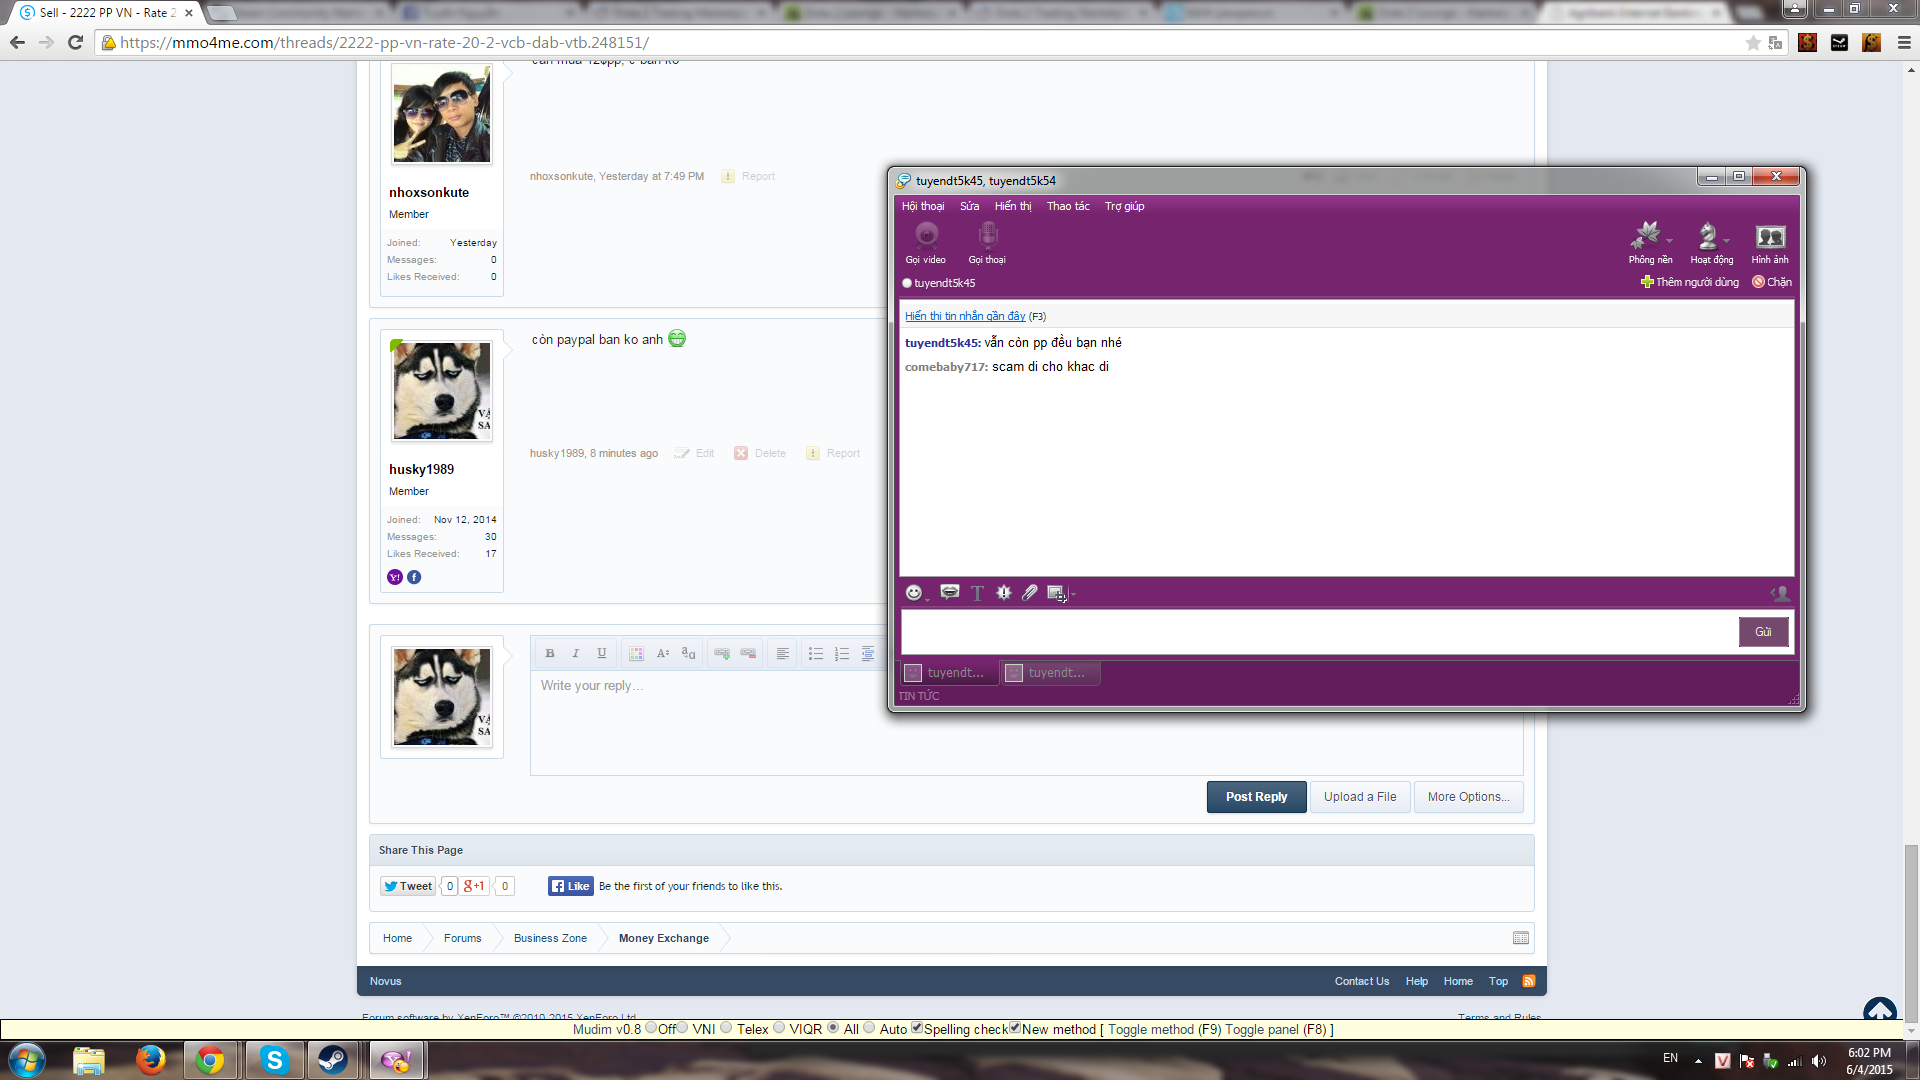Toggle the New method checkbox
This screenshot has width=1920, height=1080.
click(1014, 1028)
